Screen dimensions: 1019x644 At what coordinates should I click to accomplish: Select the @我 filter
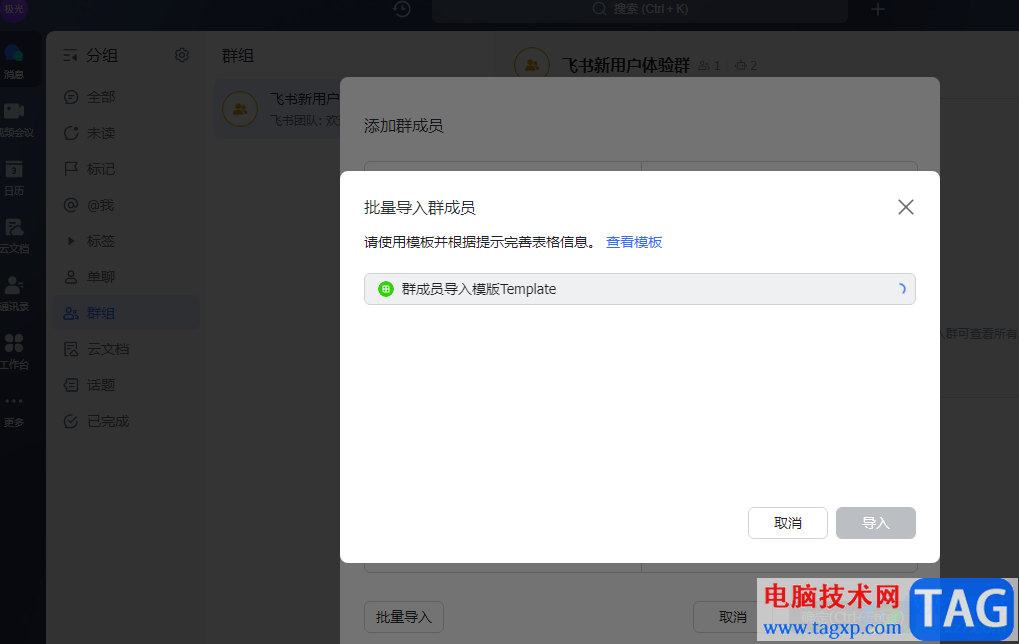click(x=125, y=205)
